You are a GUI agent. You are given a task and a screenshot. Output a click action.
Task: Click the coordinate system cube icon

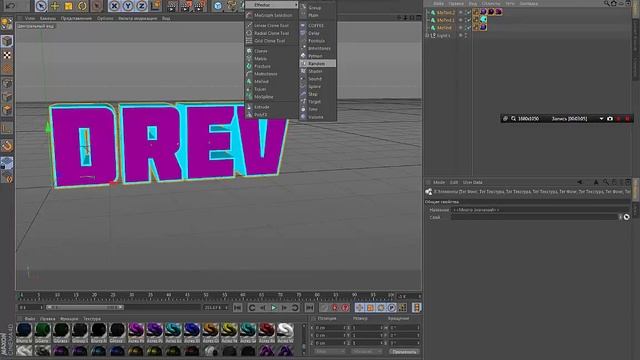pyautogui.click(x=156, y=6)
